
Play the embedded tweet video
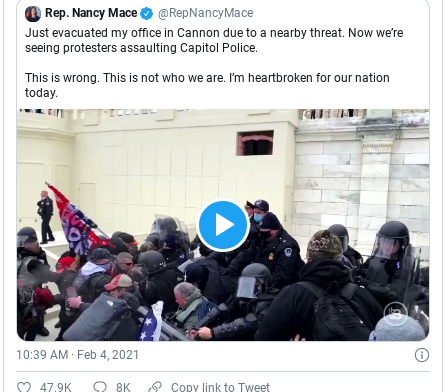[x=223, y=225]
